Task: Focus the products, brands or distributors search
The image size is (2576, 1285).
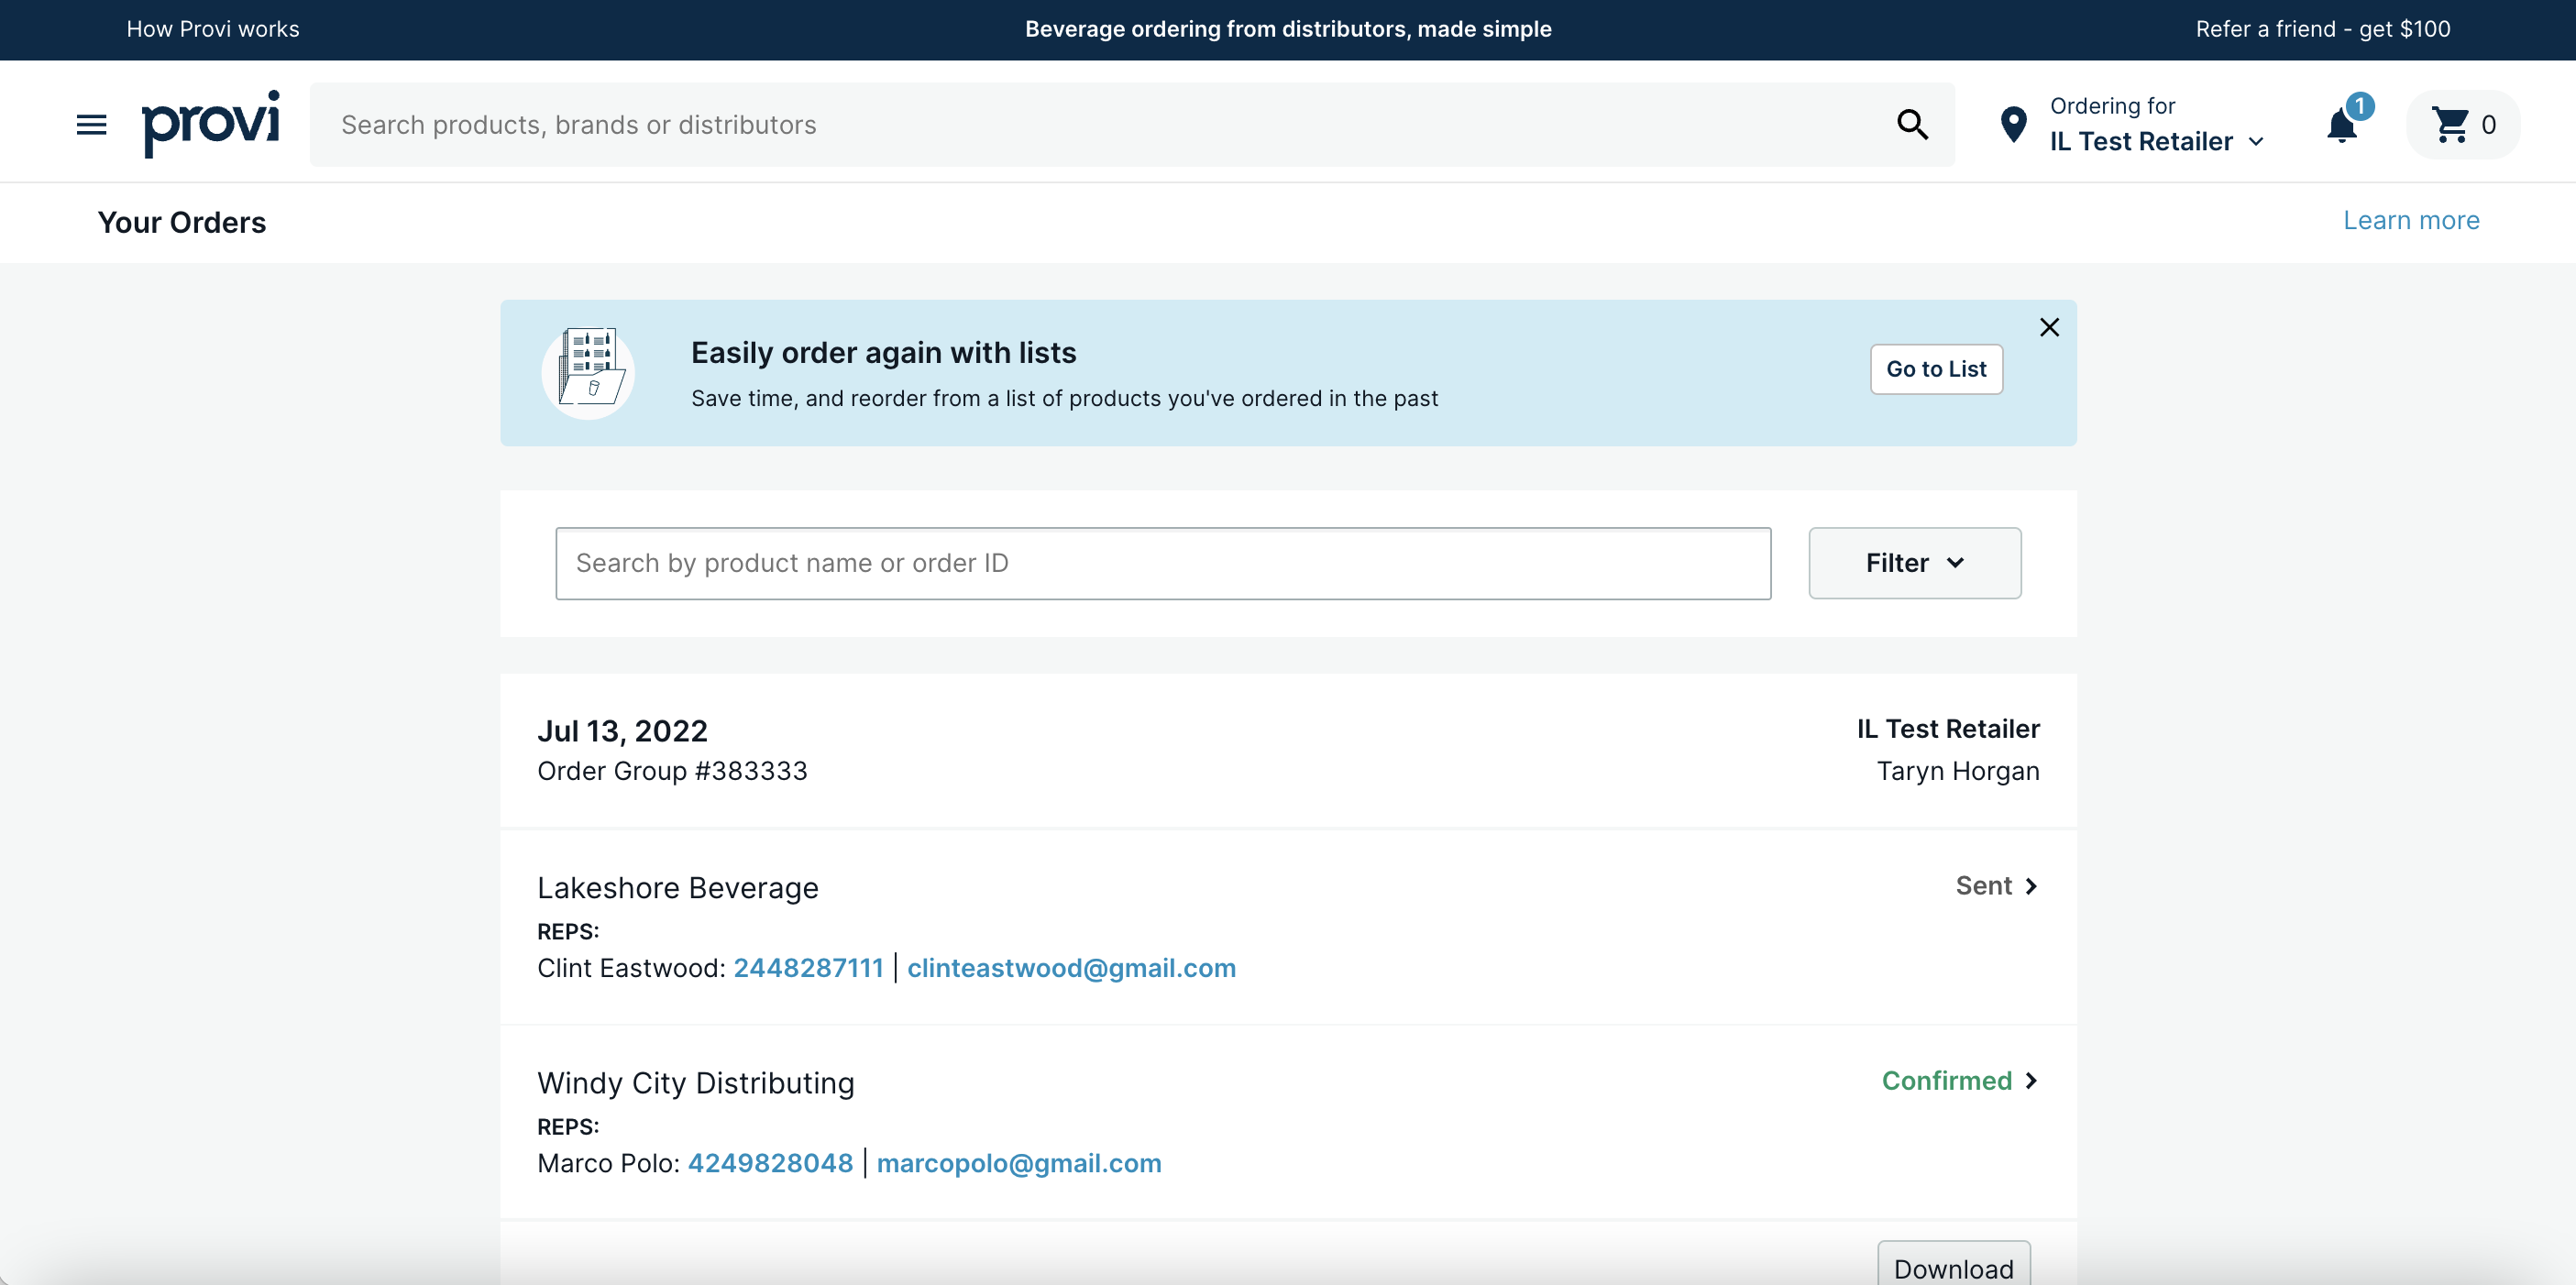Action: (x=1100, y=125)
